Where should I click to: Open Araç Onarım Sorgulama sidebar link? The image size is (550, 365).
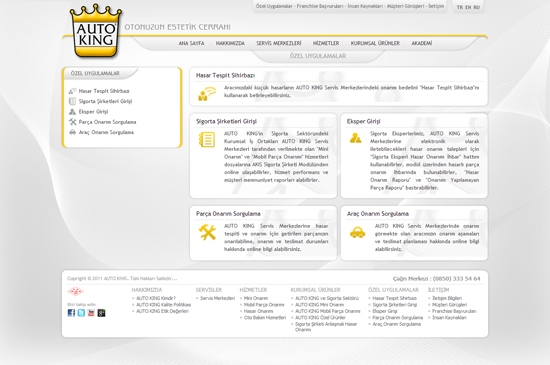[x=106, y=132]
